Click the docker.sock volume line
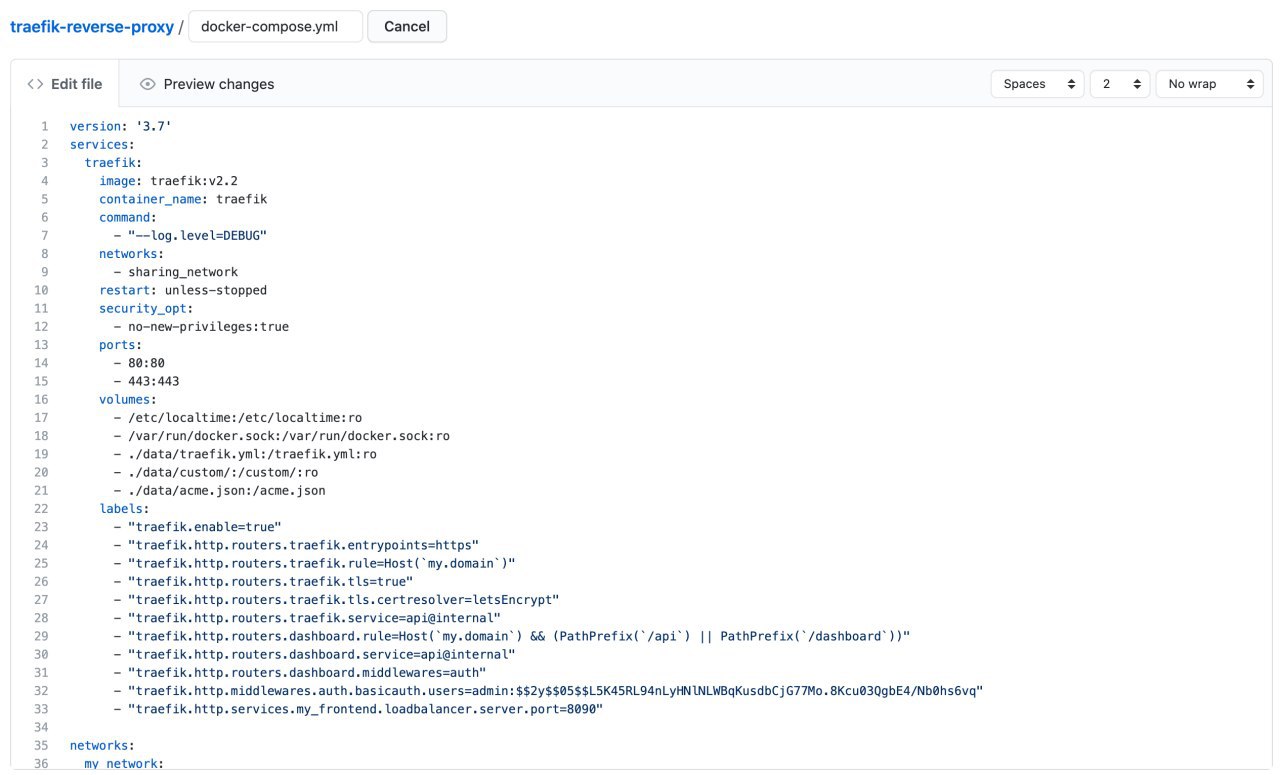Screen dimensions: 1280x775 point(282,436)
